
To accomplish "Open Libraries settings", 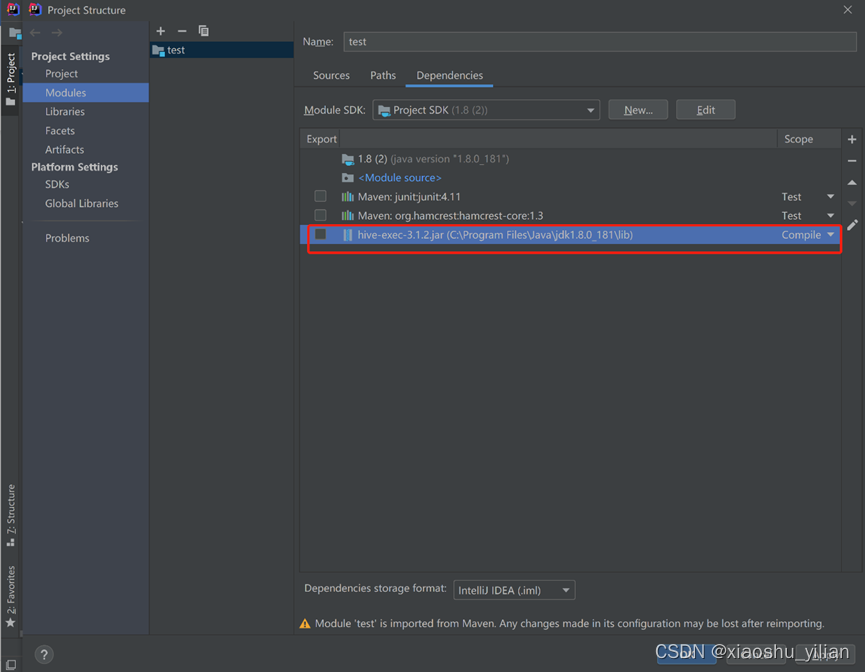I will 65,111.
